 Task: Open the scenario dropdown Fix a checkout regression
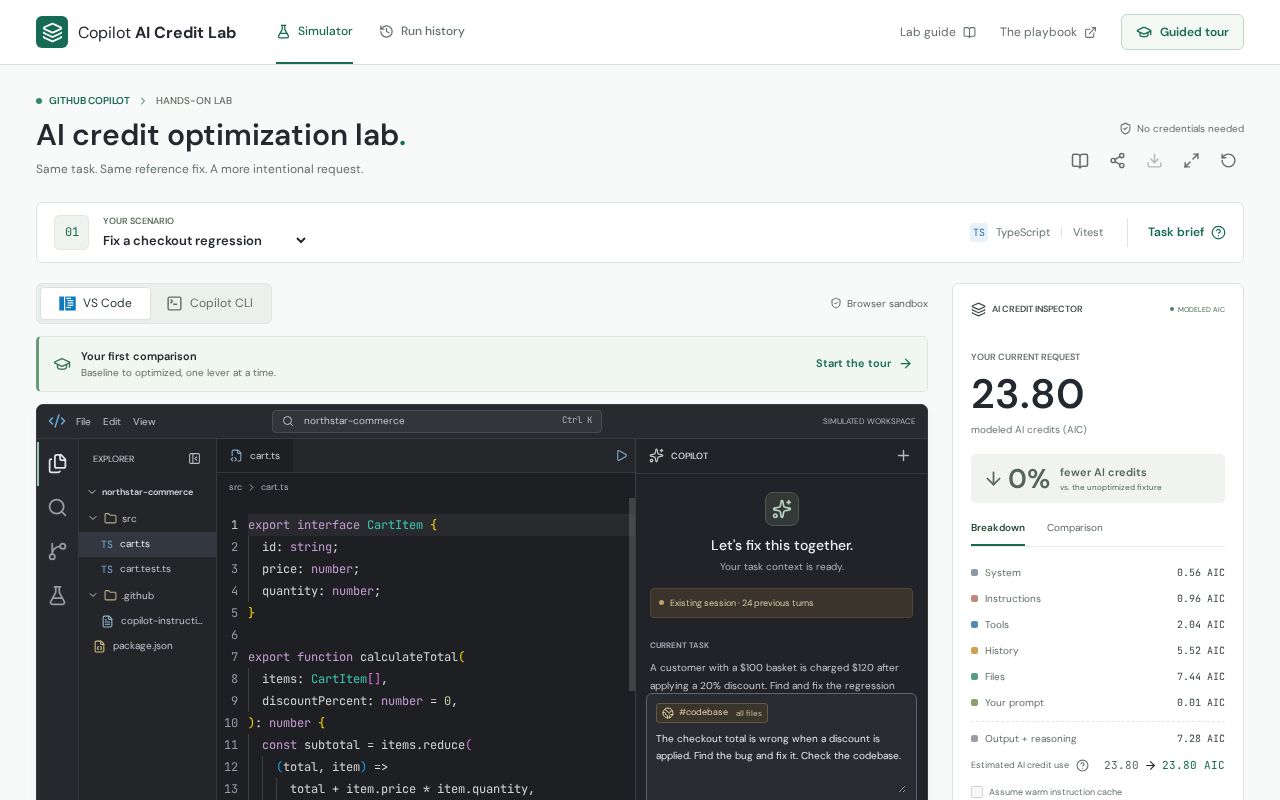205,241
